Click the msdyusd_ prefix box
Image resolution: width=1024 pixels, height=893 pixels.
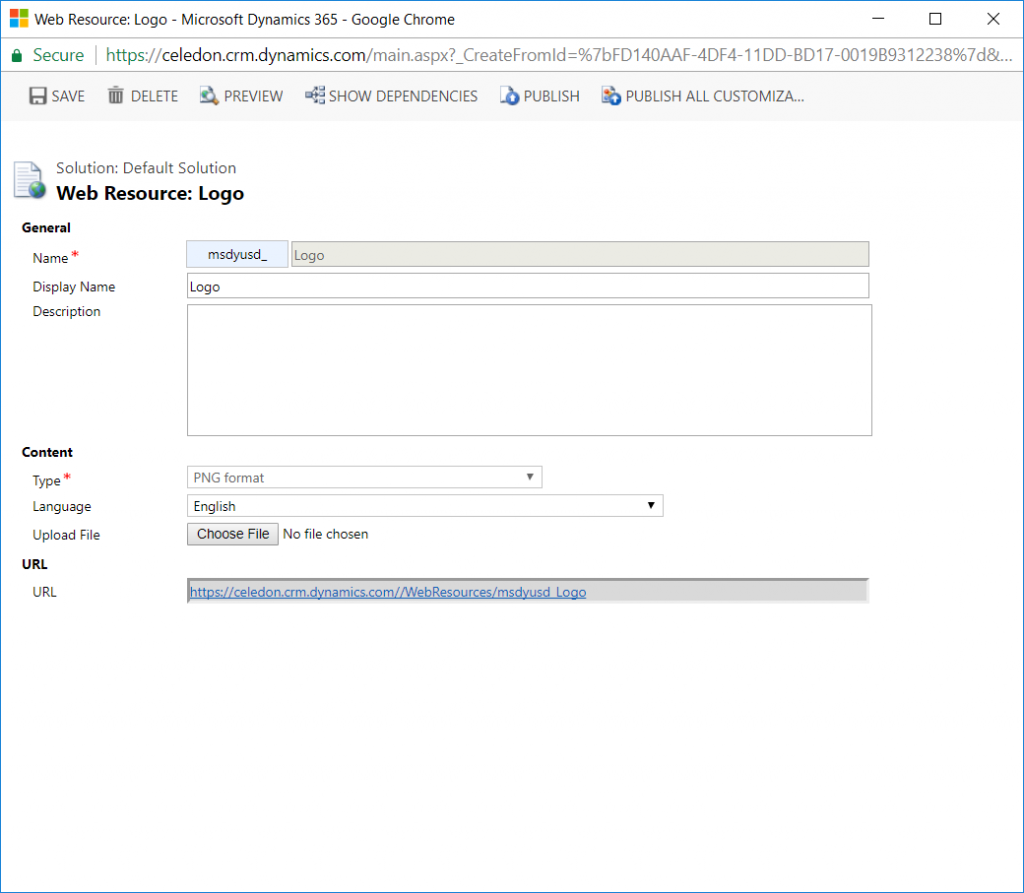pos(237,254)
